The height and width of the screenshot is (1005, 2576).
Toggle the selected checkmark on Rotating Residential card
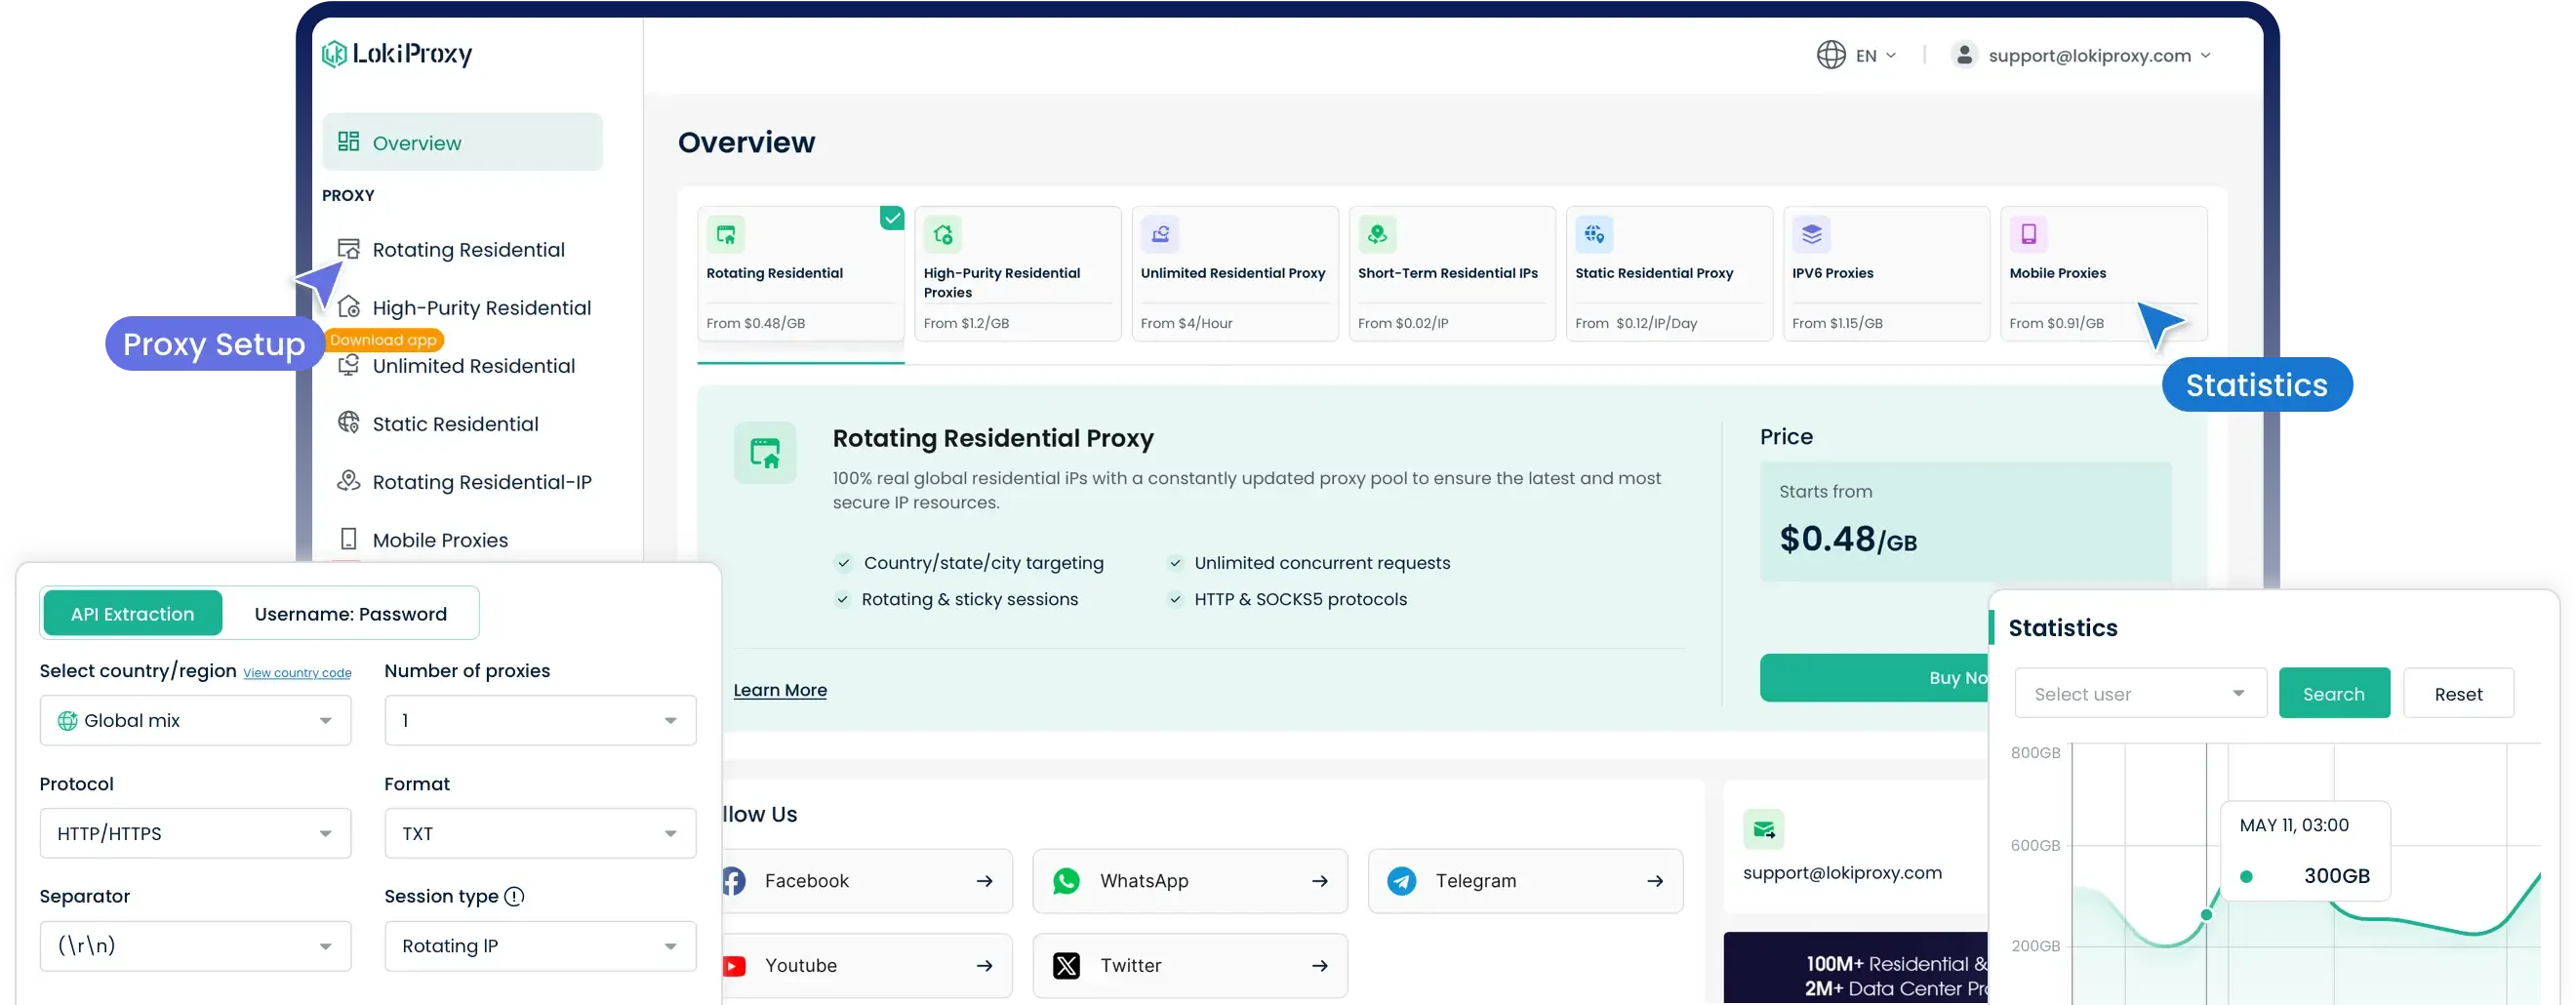tap(892, 218)
